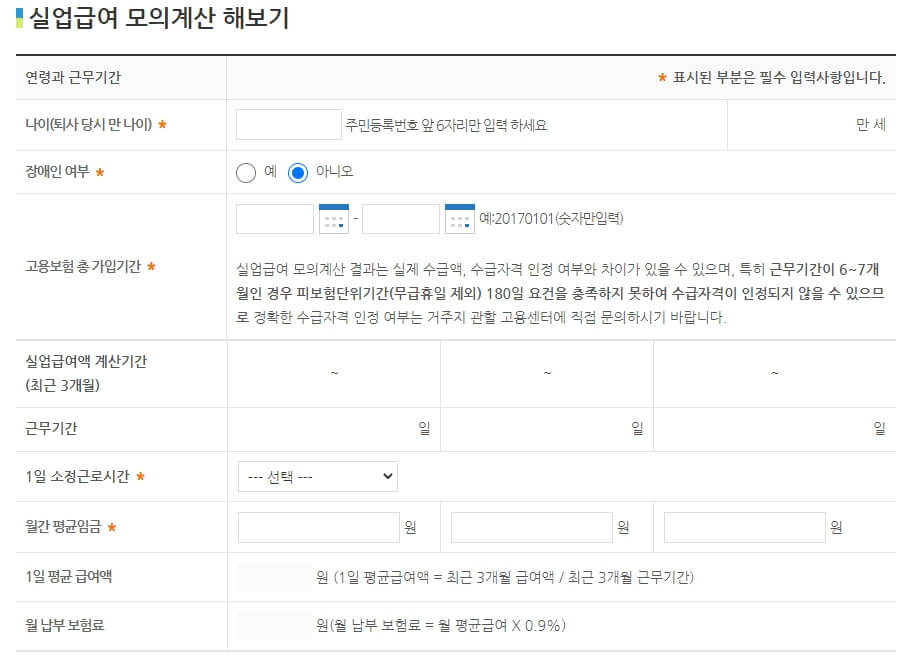Click the first 근무기간 day cell
The width and height of the screenshot is (921, 668).
pos(350,427)
